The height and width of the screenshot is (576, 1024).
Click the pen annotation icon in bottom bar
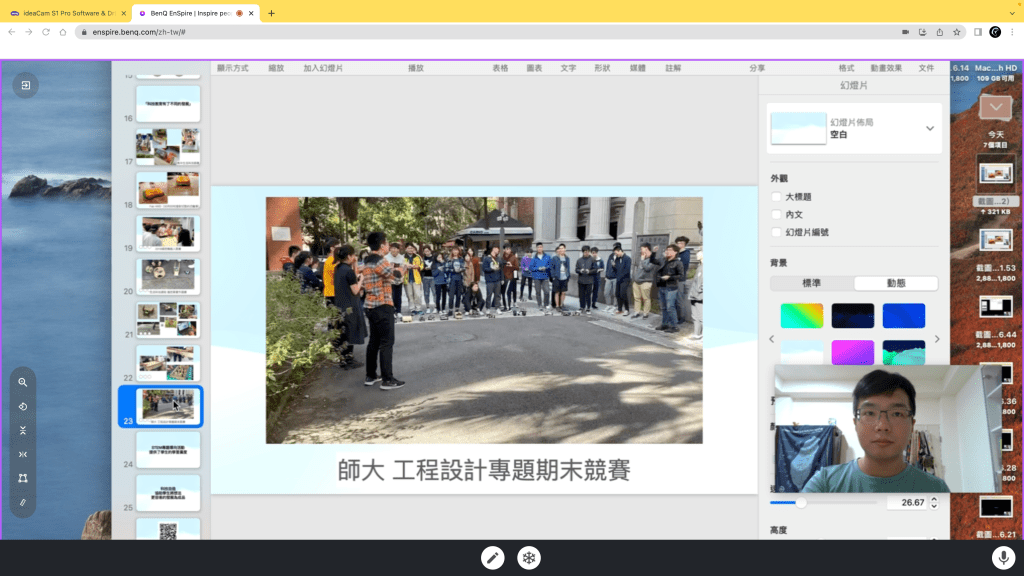(492, 558)
